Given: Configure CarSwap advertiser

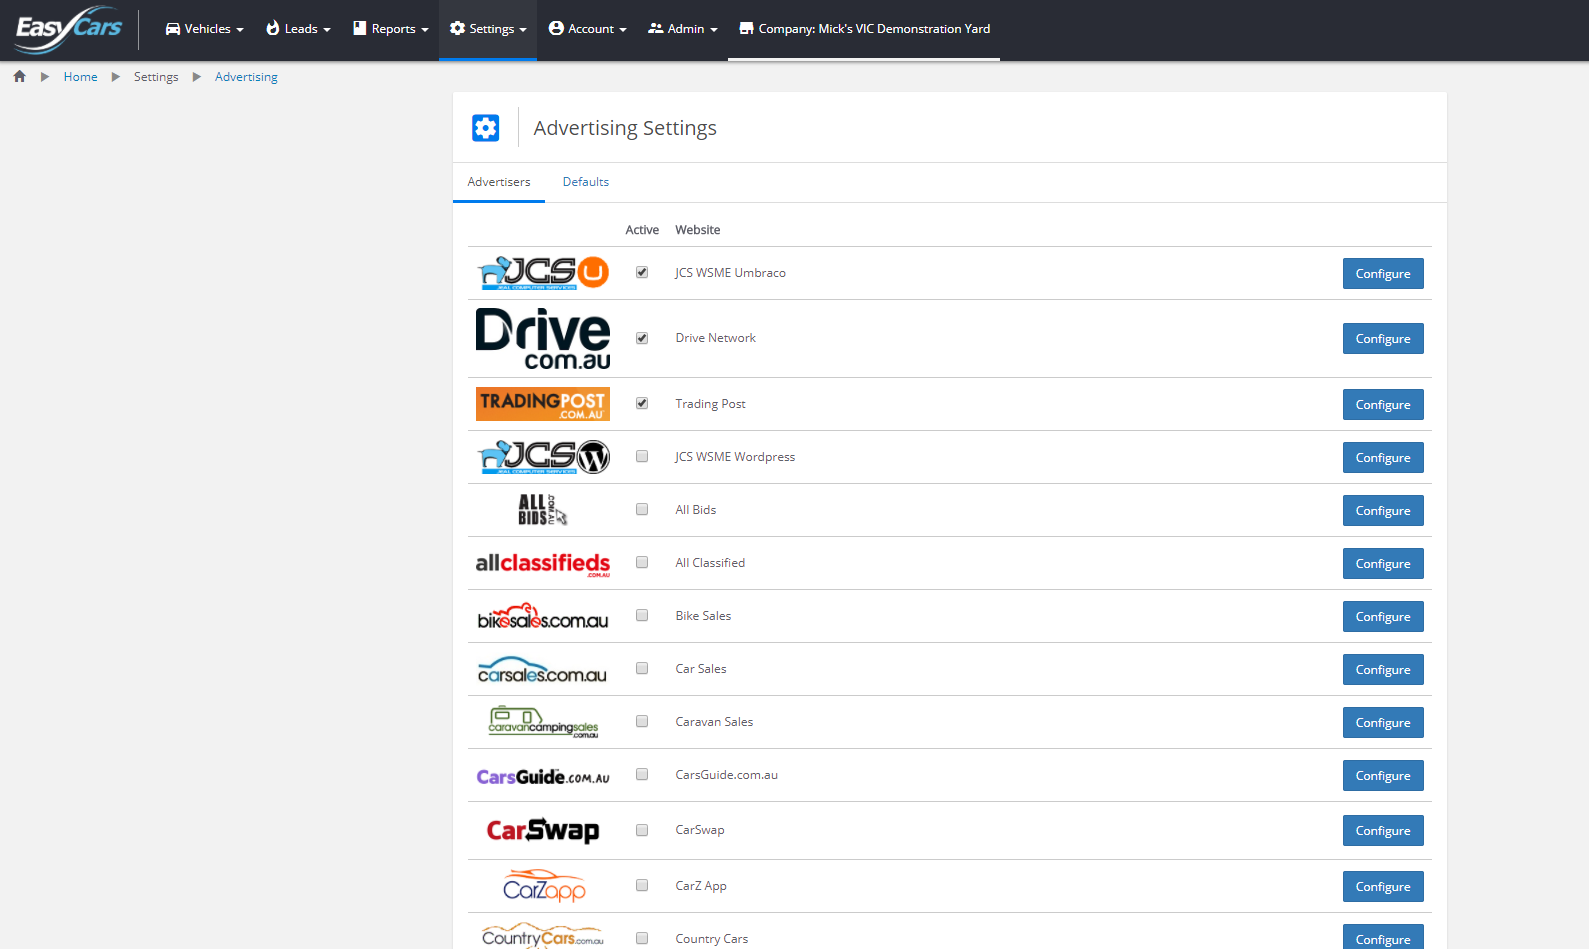Looking at the screenshot, I should click(x=1383, y=831).
